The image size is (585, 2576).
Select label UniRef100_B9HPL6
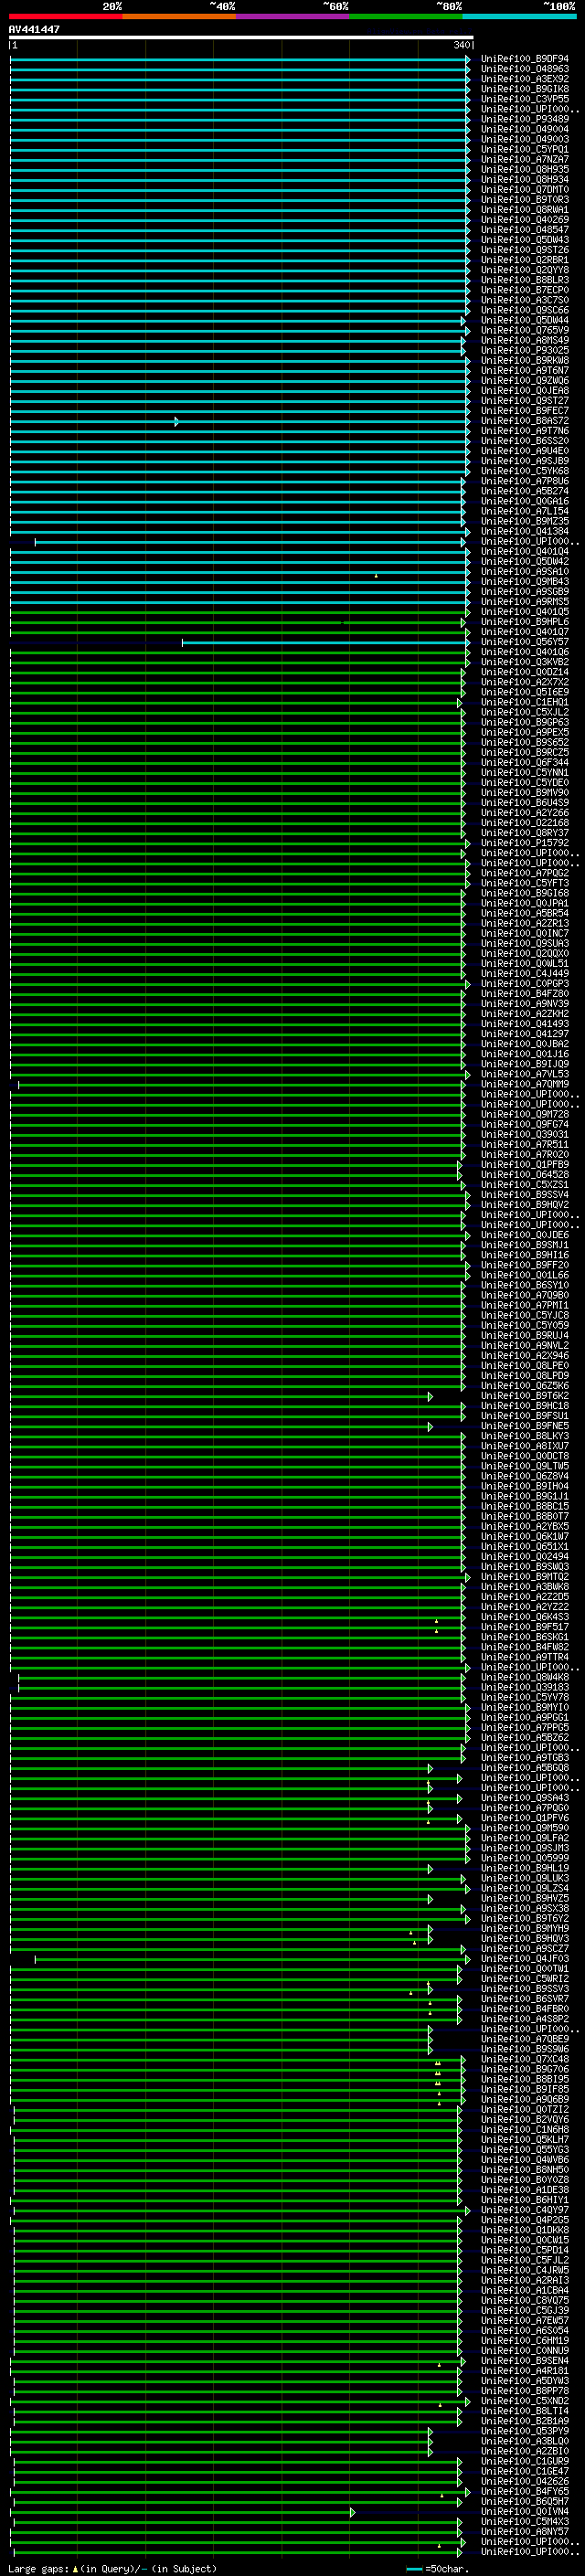[x=525, y=622]
